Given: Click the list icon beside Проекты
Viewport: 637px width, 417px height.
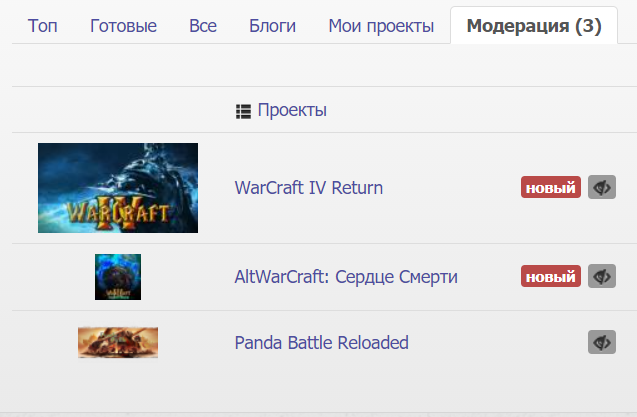Looking at the screenshot, I should coord(243,111).
